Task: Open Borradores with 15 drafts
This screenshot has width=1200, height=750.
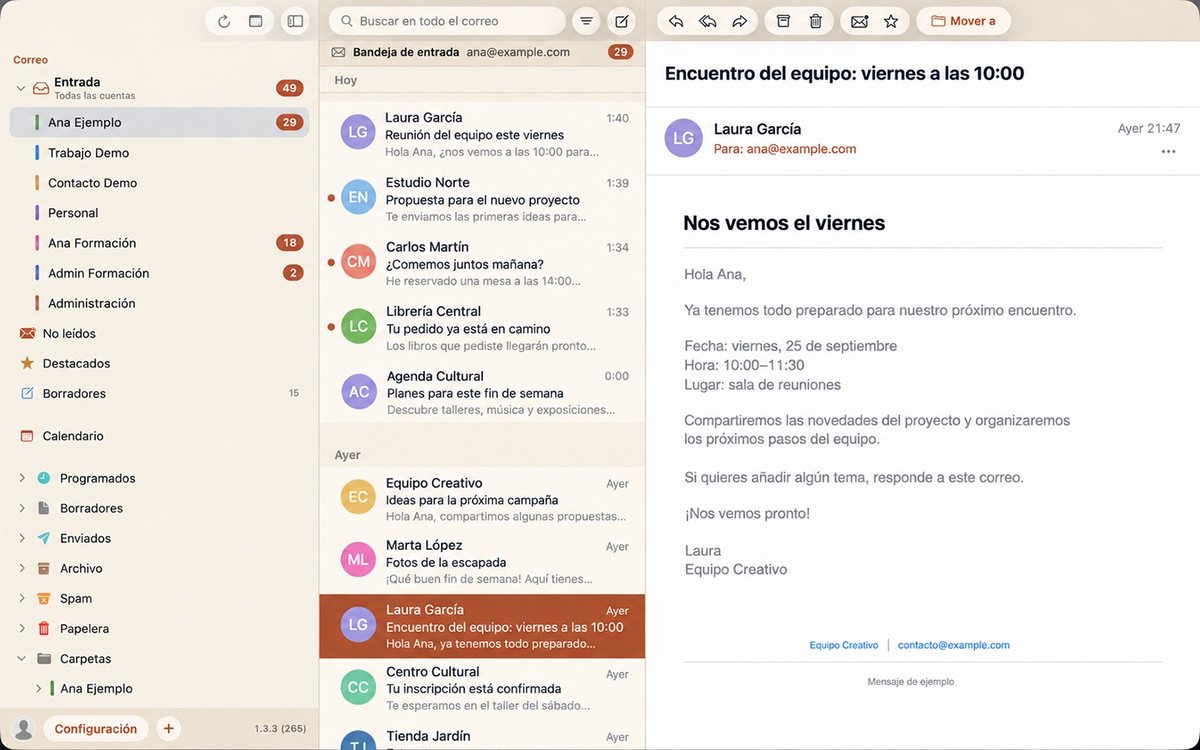Action: pyautogui.click(x=159, y=393)
